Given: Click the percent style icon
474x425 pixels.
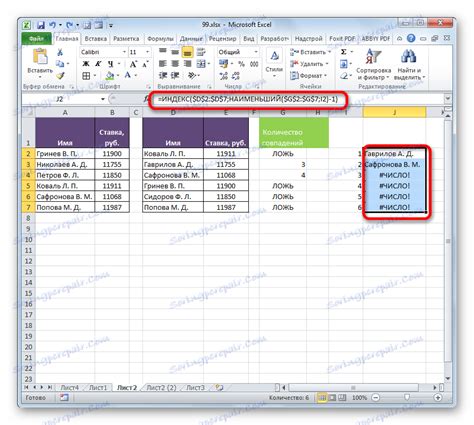Looking at the screenshot, I should pyautogui.click(x=241, y=64).
